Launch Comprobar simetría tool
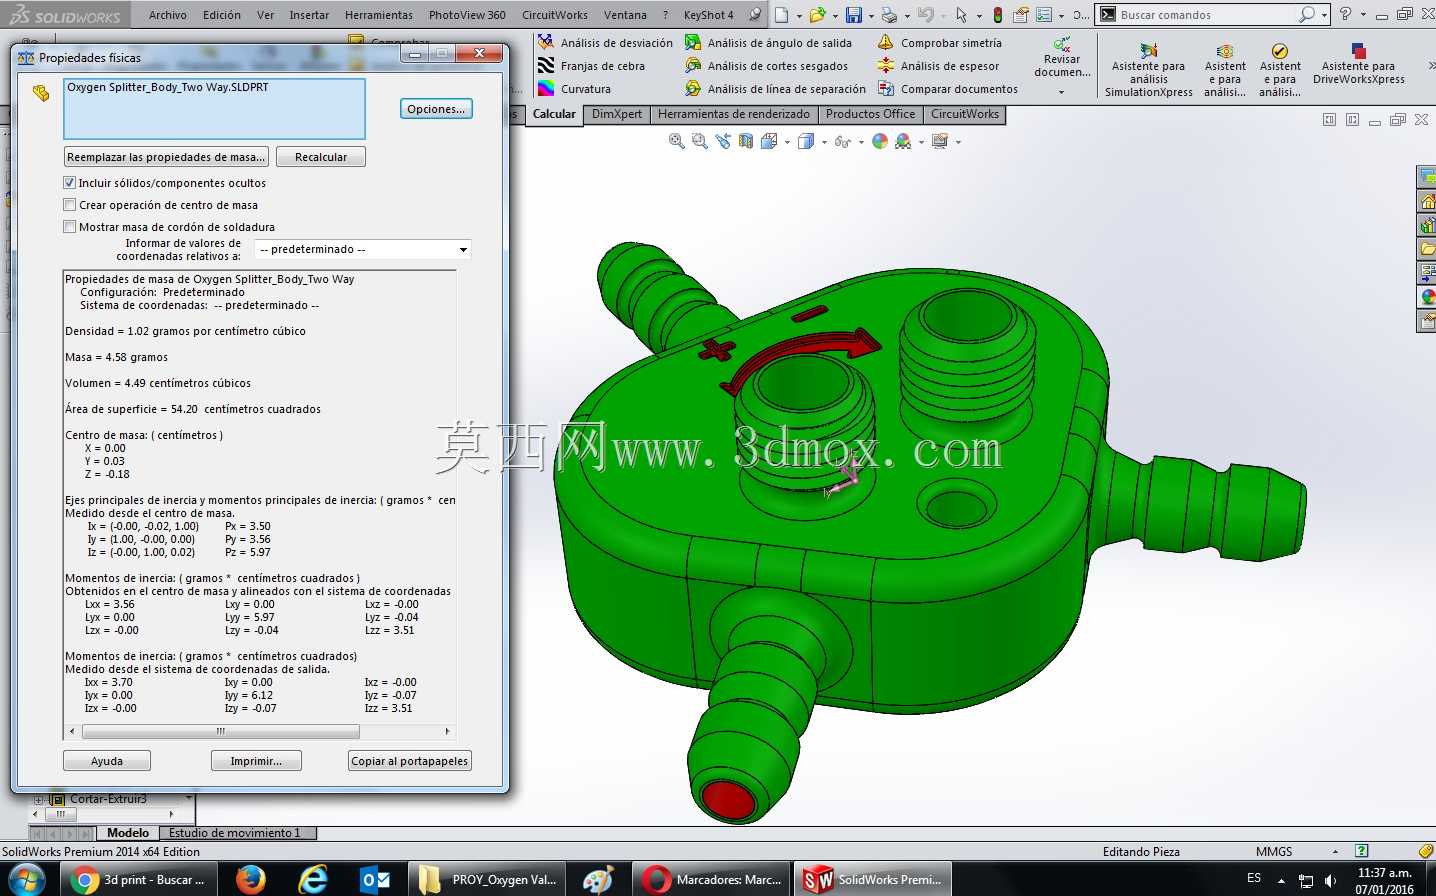This screenshot has width=1436, height=896. [939, 43]
